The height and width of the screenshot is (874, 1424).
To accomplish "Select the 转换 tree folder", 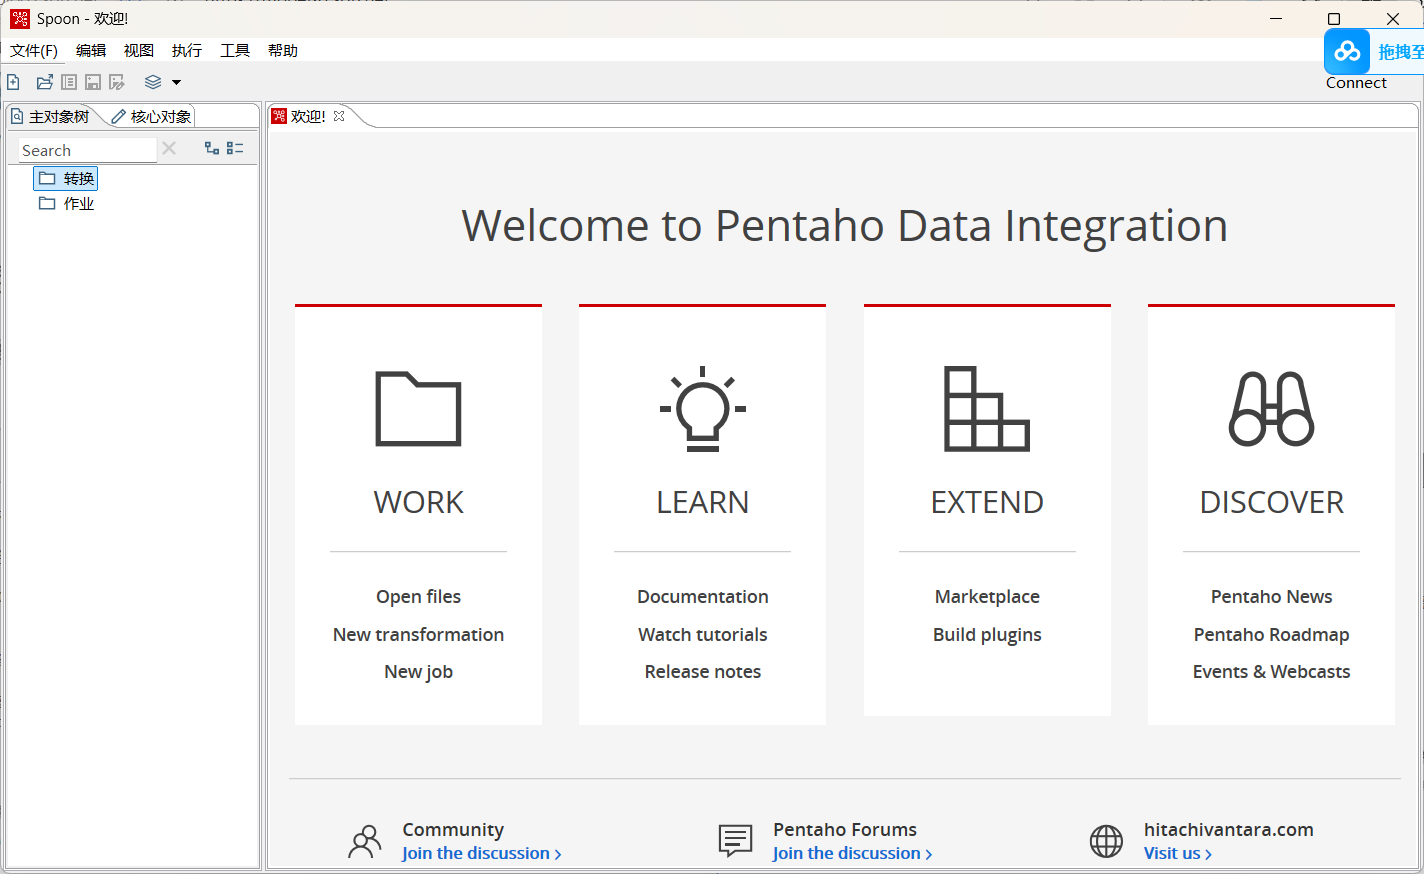I will click(x=66, y=178).
